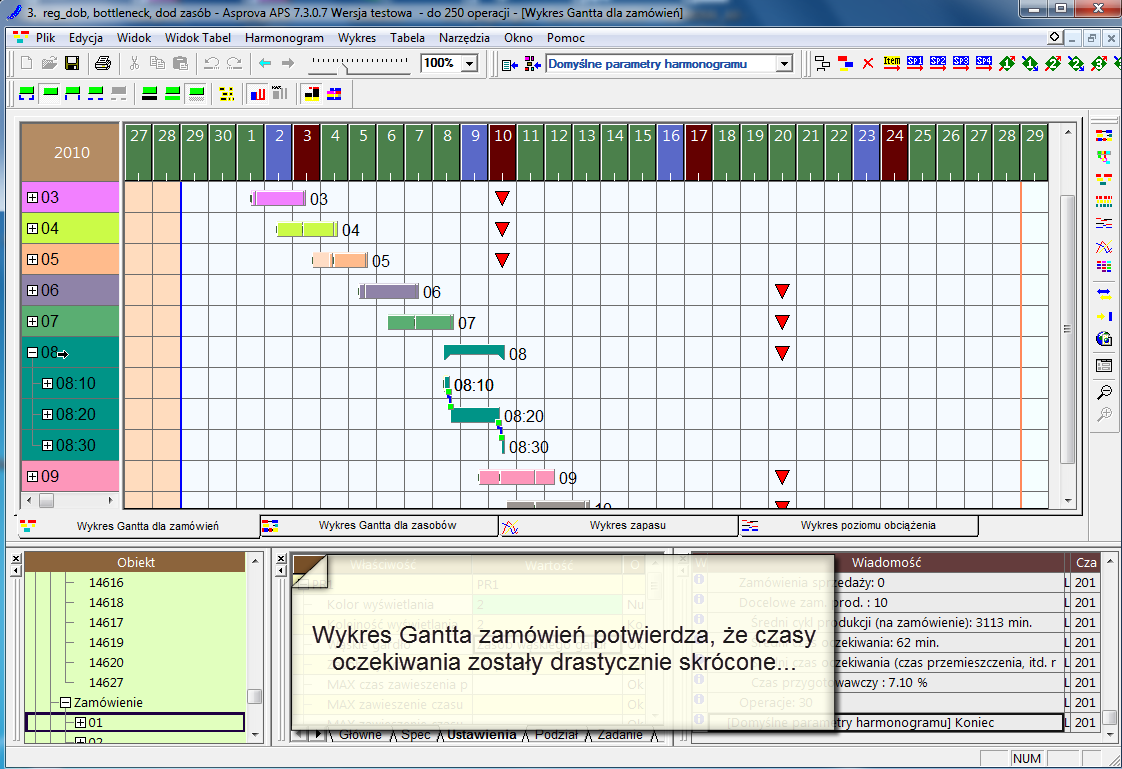Image resolution: width=1122 pixels, height=769 pixels.
Task: Collapse order 08 row
Action: click(32, 352)
